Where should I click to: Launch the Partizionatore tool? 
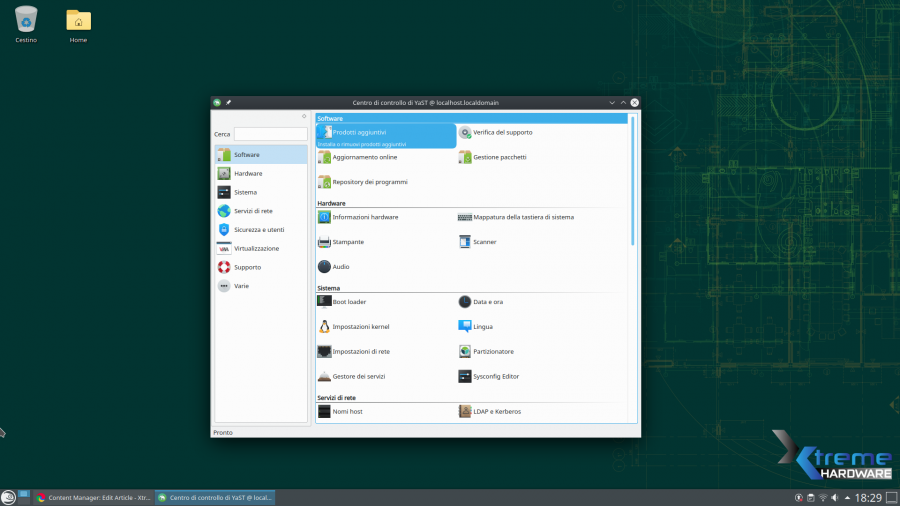coord(493,352)
